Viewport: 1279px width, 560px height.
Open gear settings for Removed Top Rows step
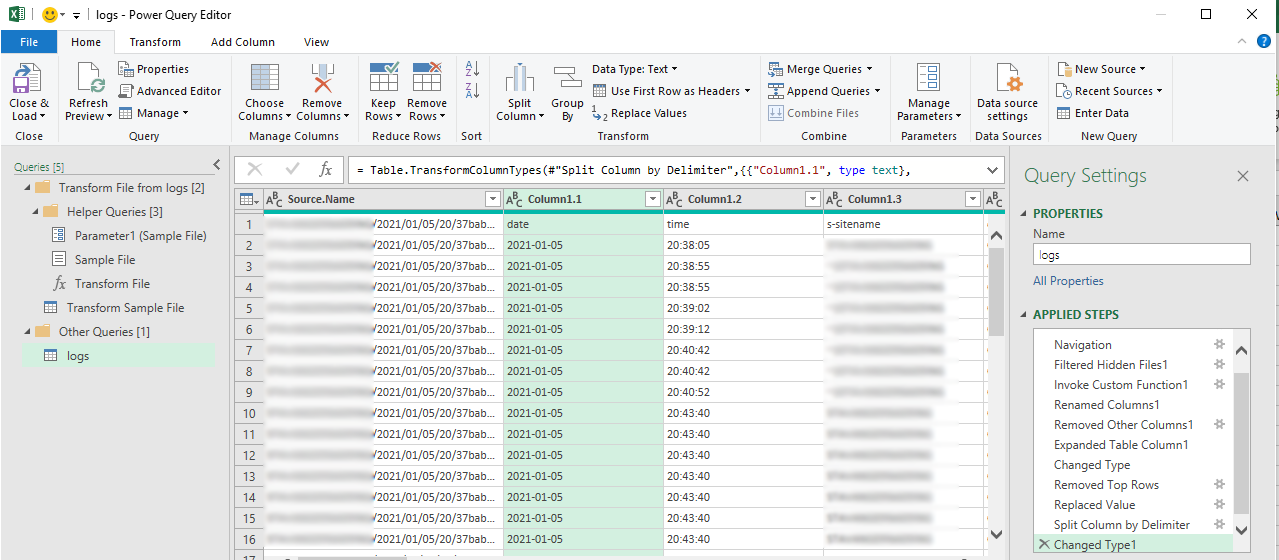[1219, 484]
